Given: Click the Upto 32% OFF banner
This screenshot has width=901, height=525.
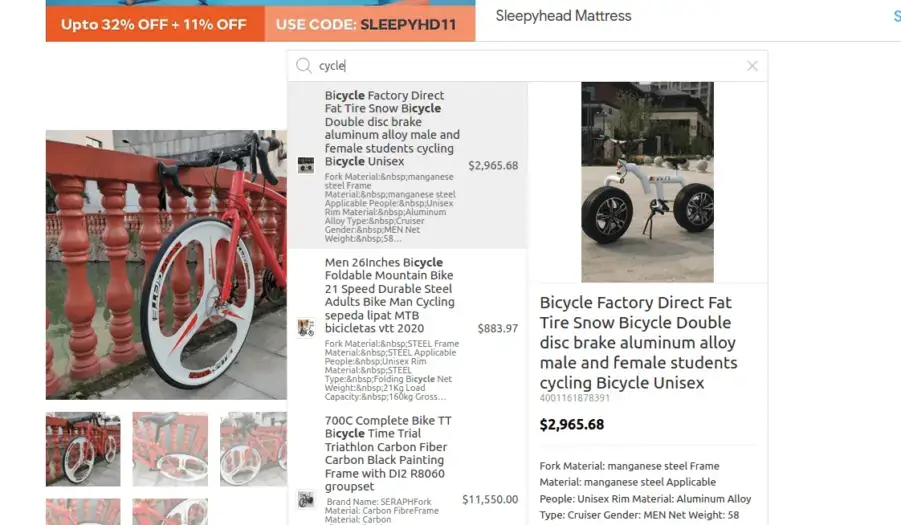Looking at the screenshot, I should (155, 25).
